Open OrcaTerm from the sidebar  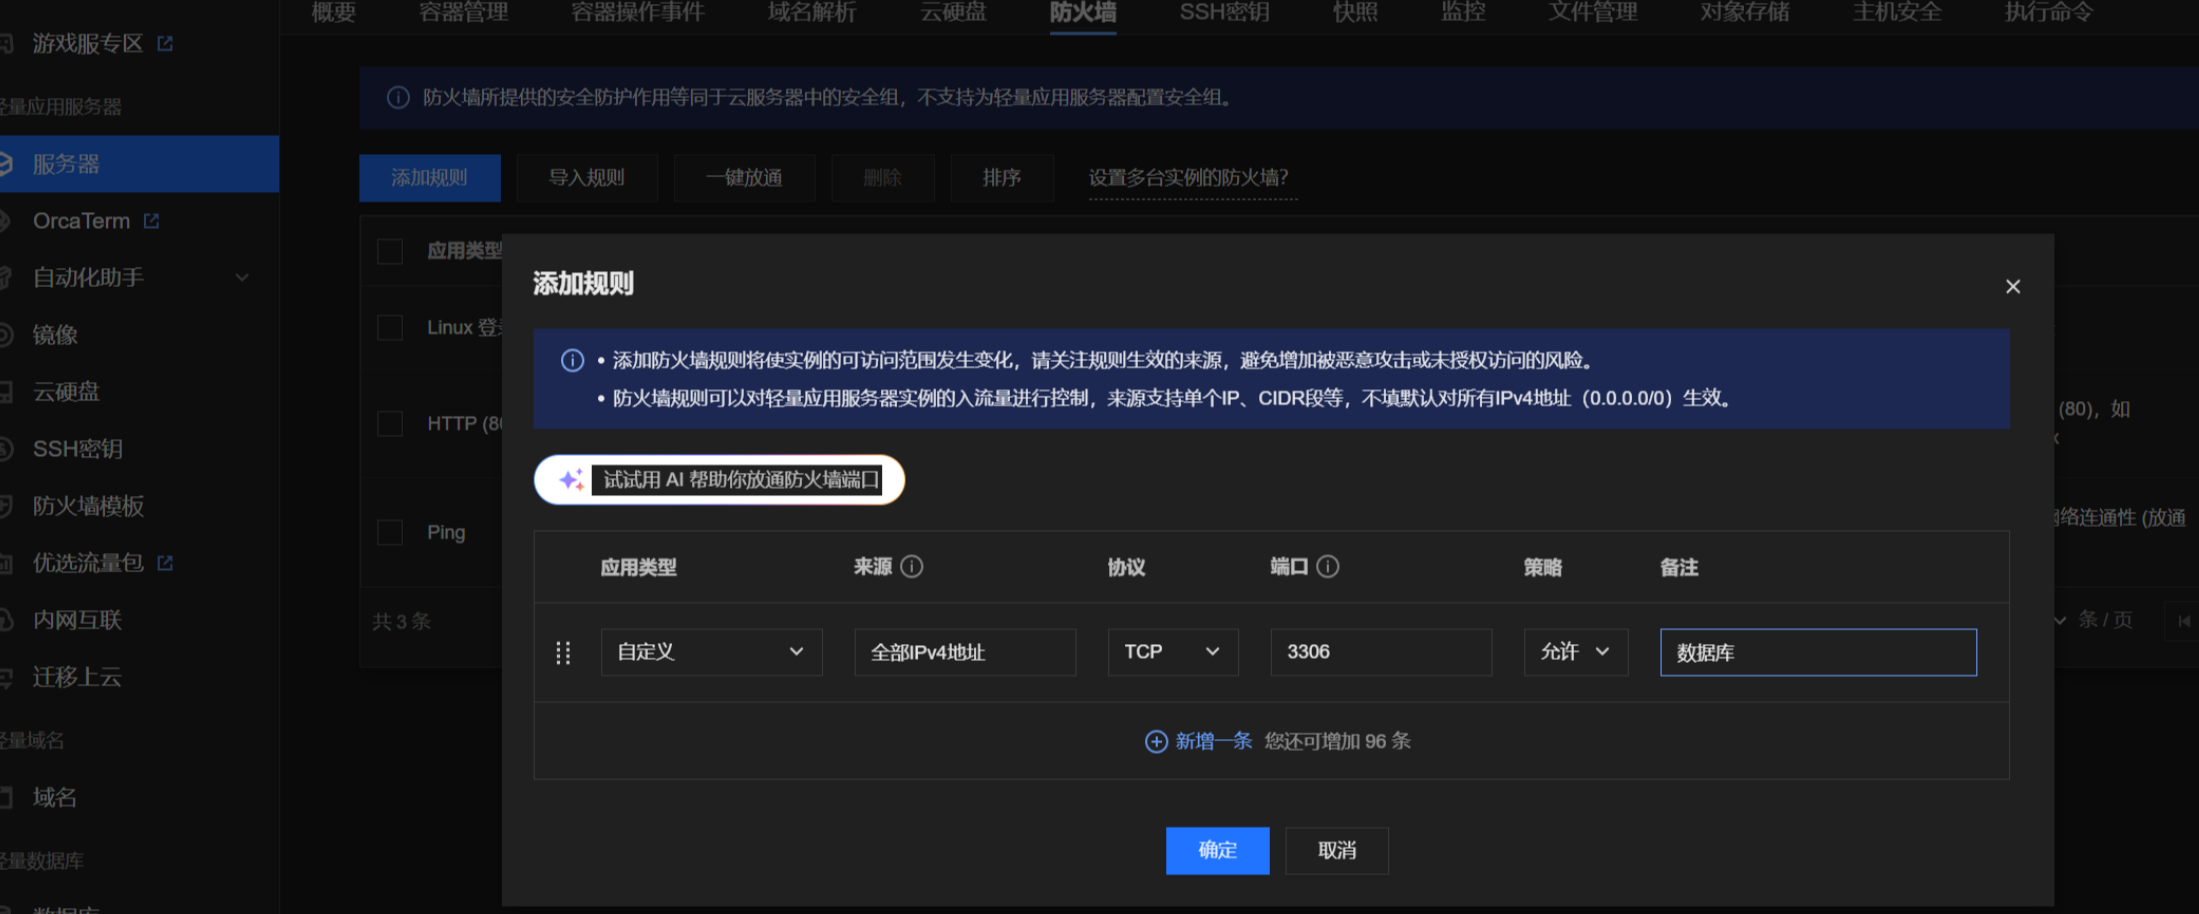80,220
